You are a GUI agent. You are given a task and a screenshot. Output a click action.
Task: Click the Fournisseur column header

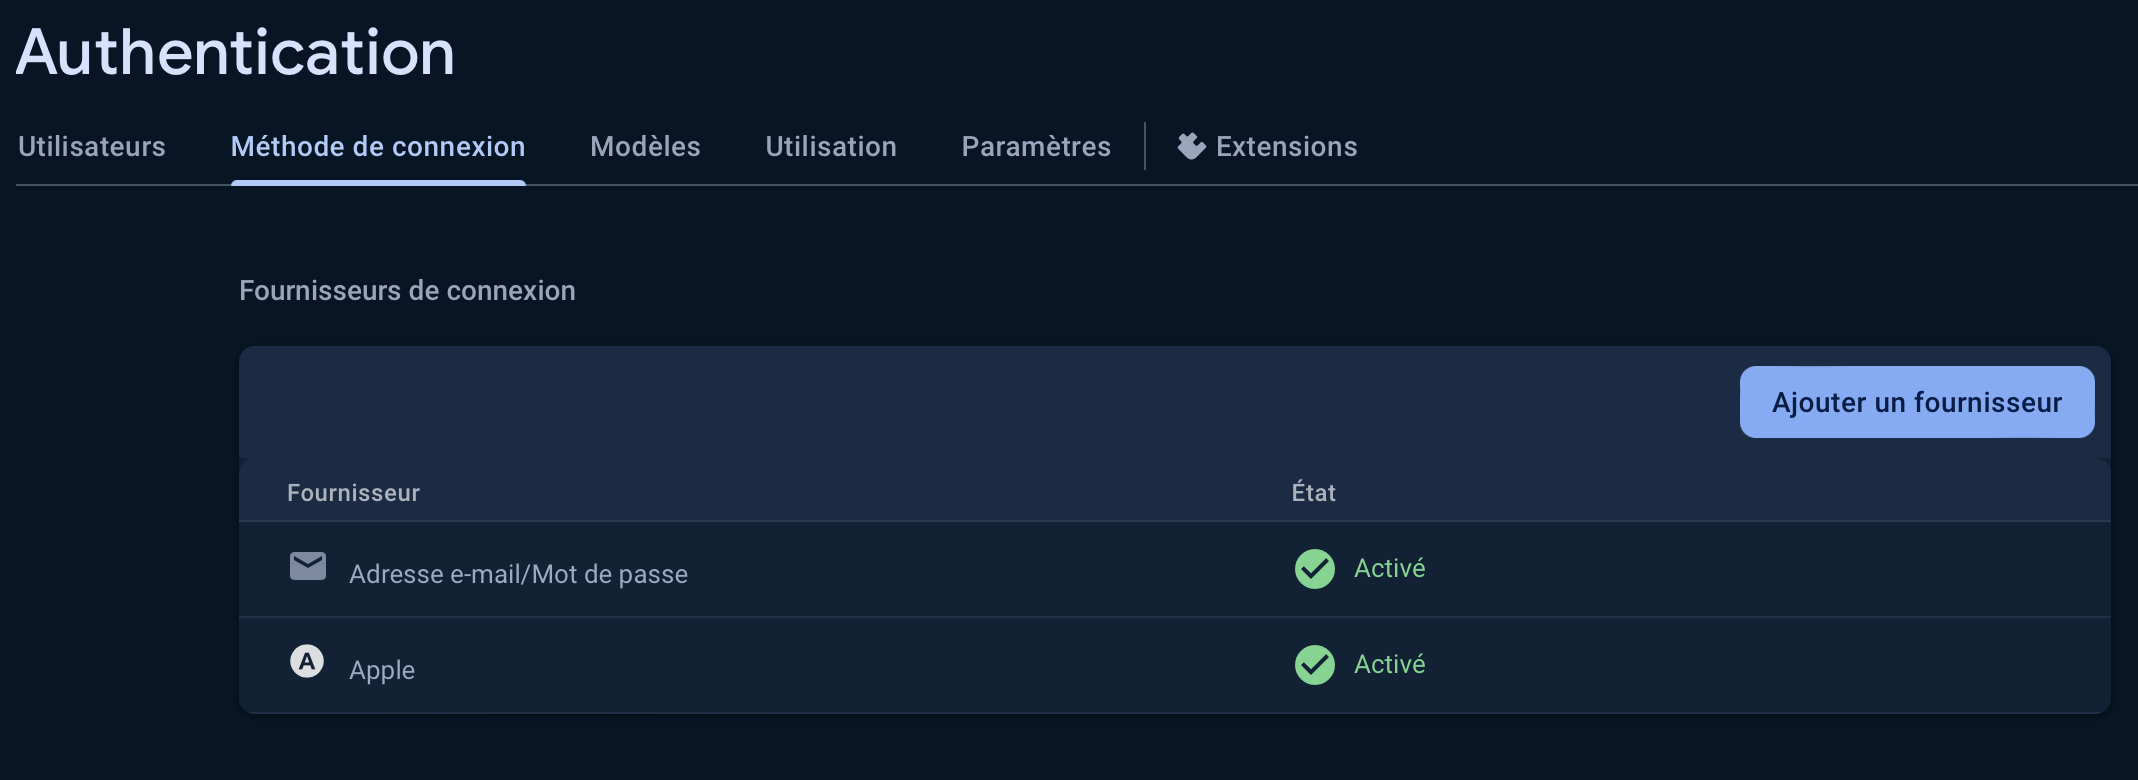(353, 493)
